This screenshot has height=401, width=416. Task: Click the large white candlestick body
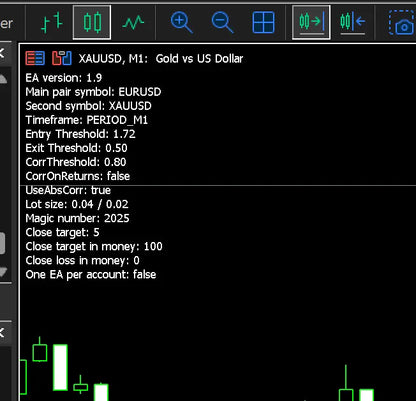click(60, 367)
